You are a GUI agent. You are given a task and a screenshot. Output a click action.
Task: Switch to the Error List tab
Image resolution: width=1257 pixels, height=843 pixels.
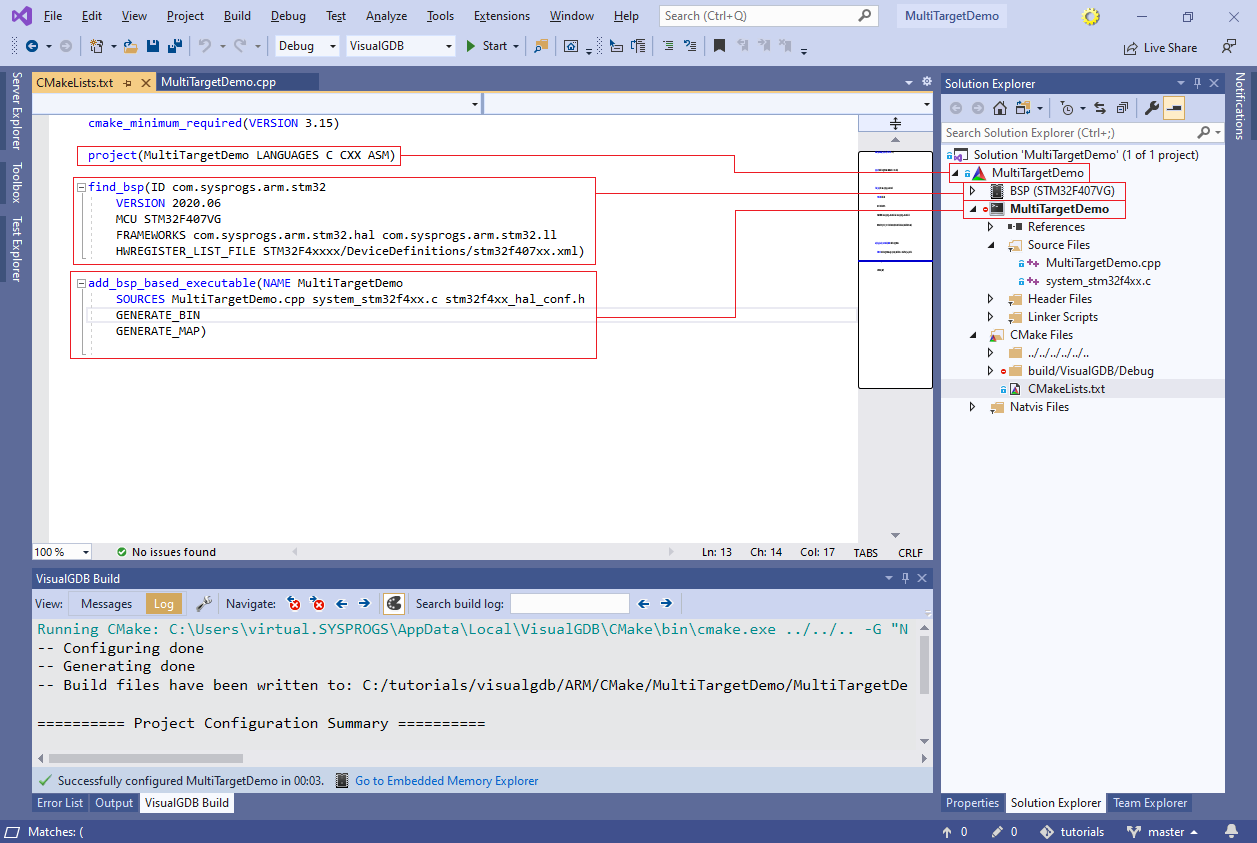coord(61,803)
